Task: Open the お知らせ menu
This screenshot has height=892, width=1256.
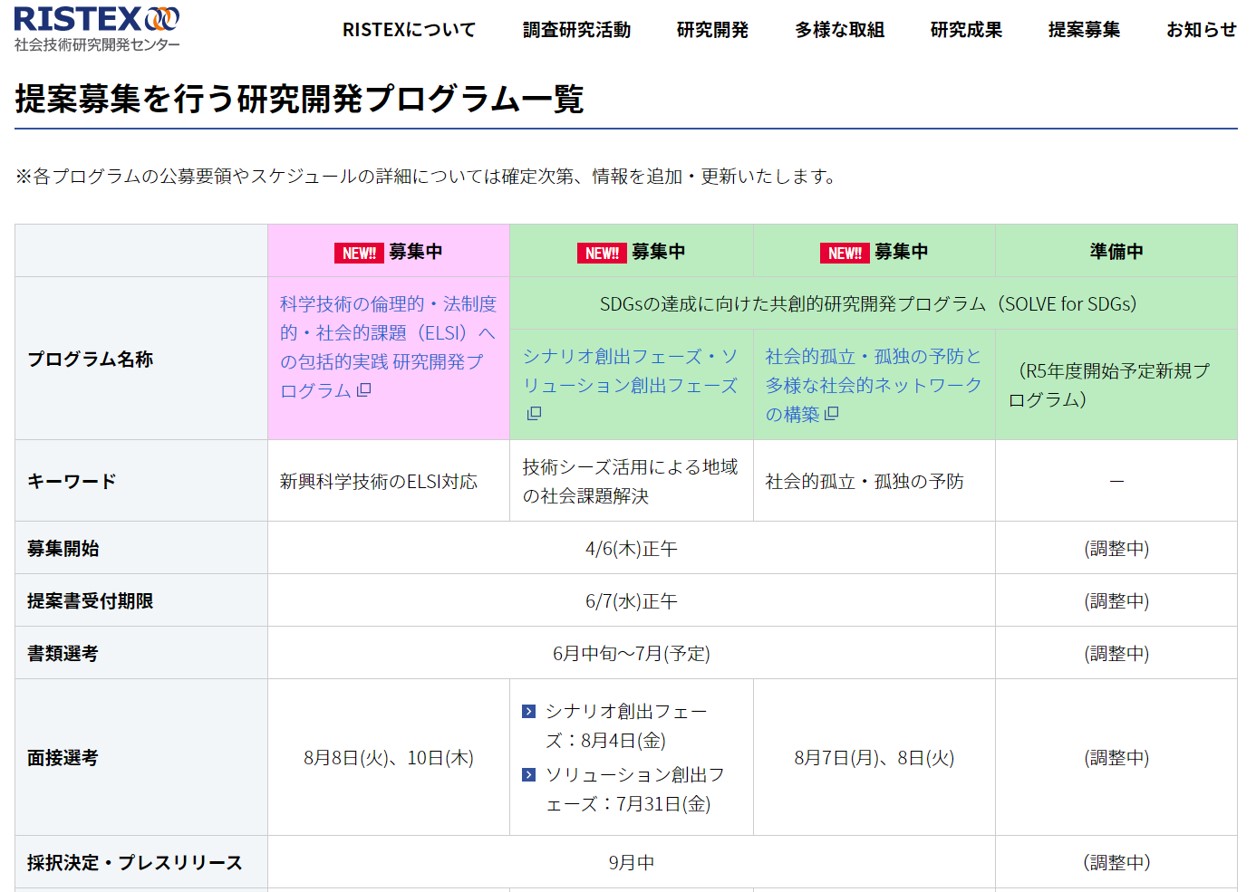Action: coord(1200,30)
